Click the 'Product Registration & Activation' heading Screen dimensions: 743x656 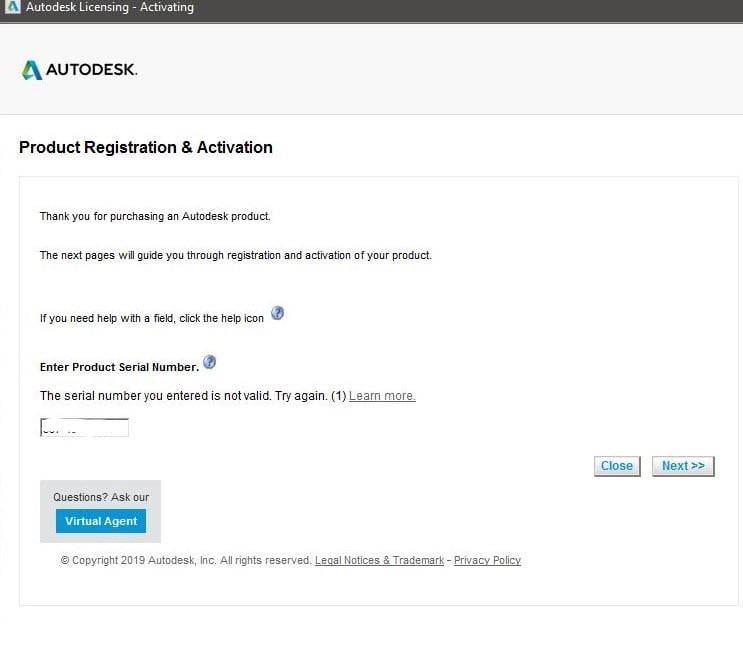click(146, 147)
